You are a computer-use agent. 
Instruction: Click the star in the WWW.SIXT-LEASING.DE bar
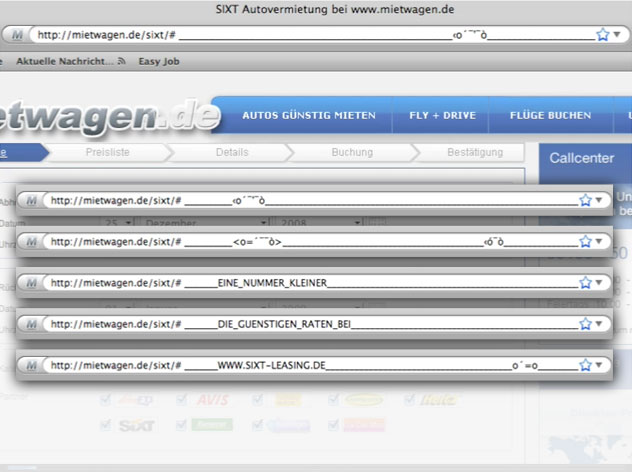click(x=586, y=365)
